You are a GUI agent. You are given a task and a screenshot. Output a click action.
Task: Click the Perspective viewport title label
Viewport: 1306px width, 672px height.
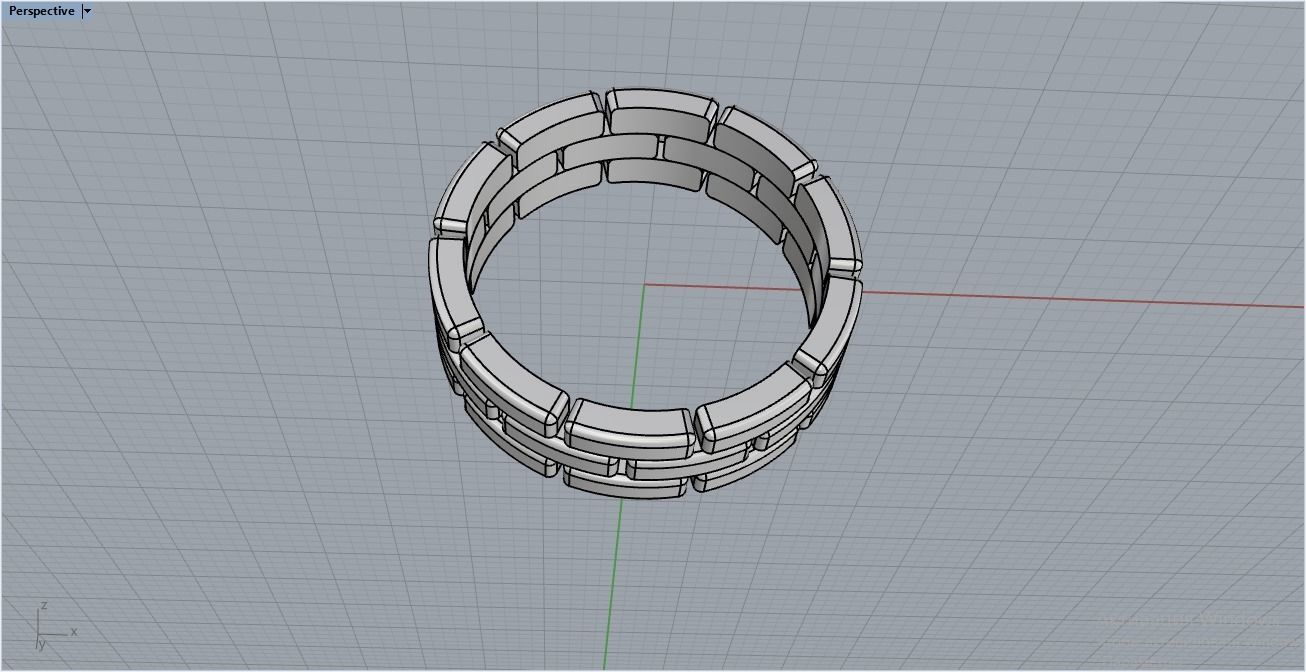[x=41, y=11]
